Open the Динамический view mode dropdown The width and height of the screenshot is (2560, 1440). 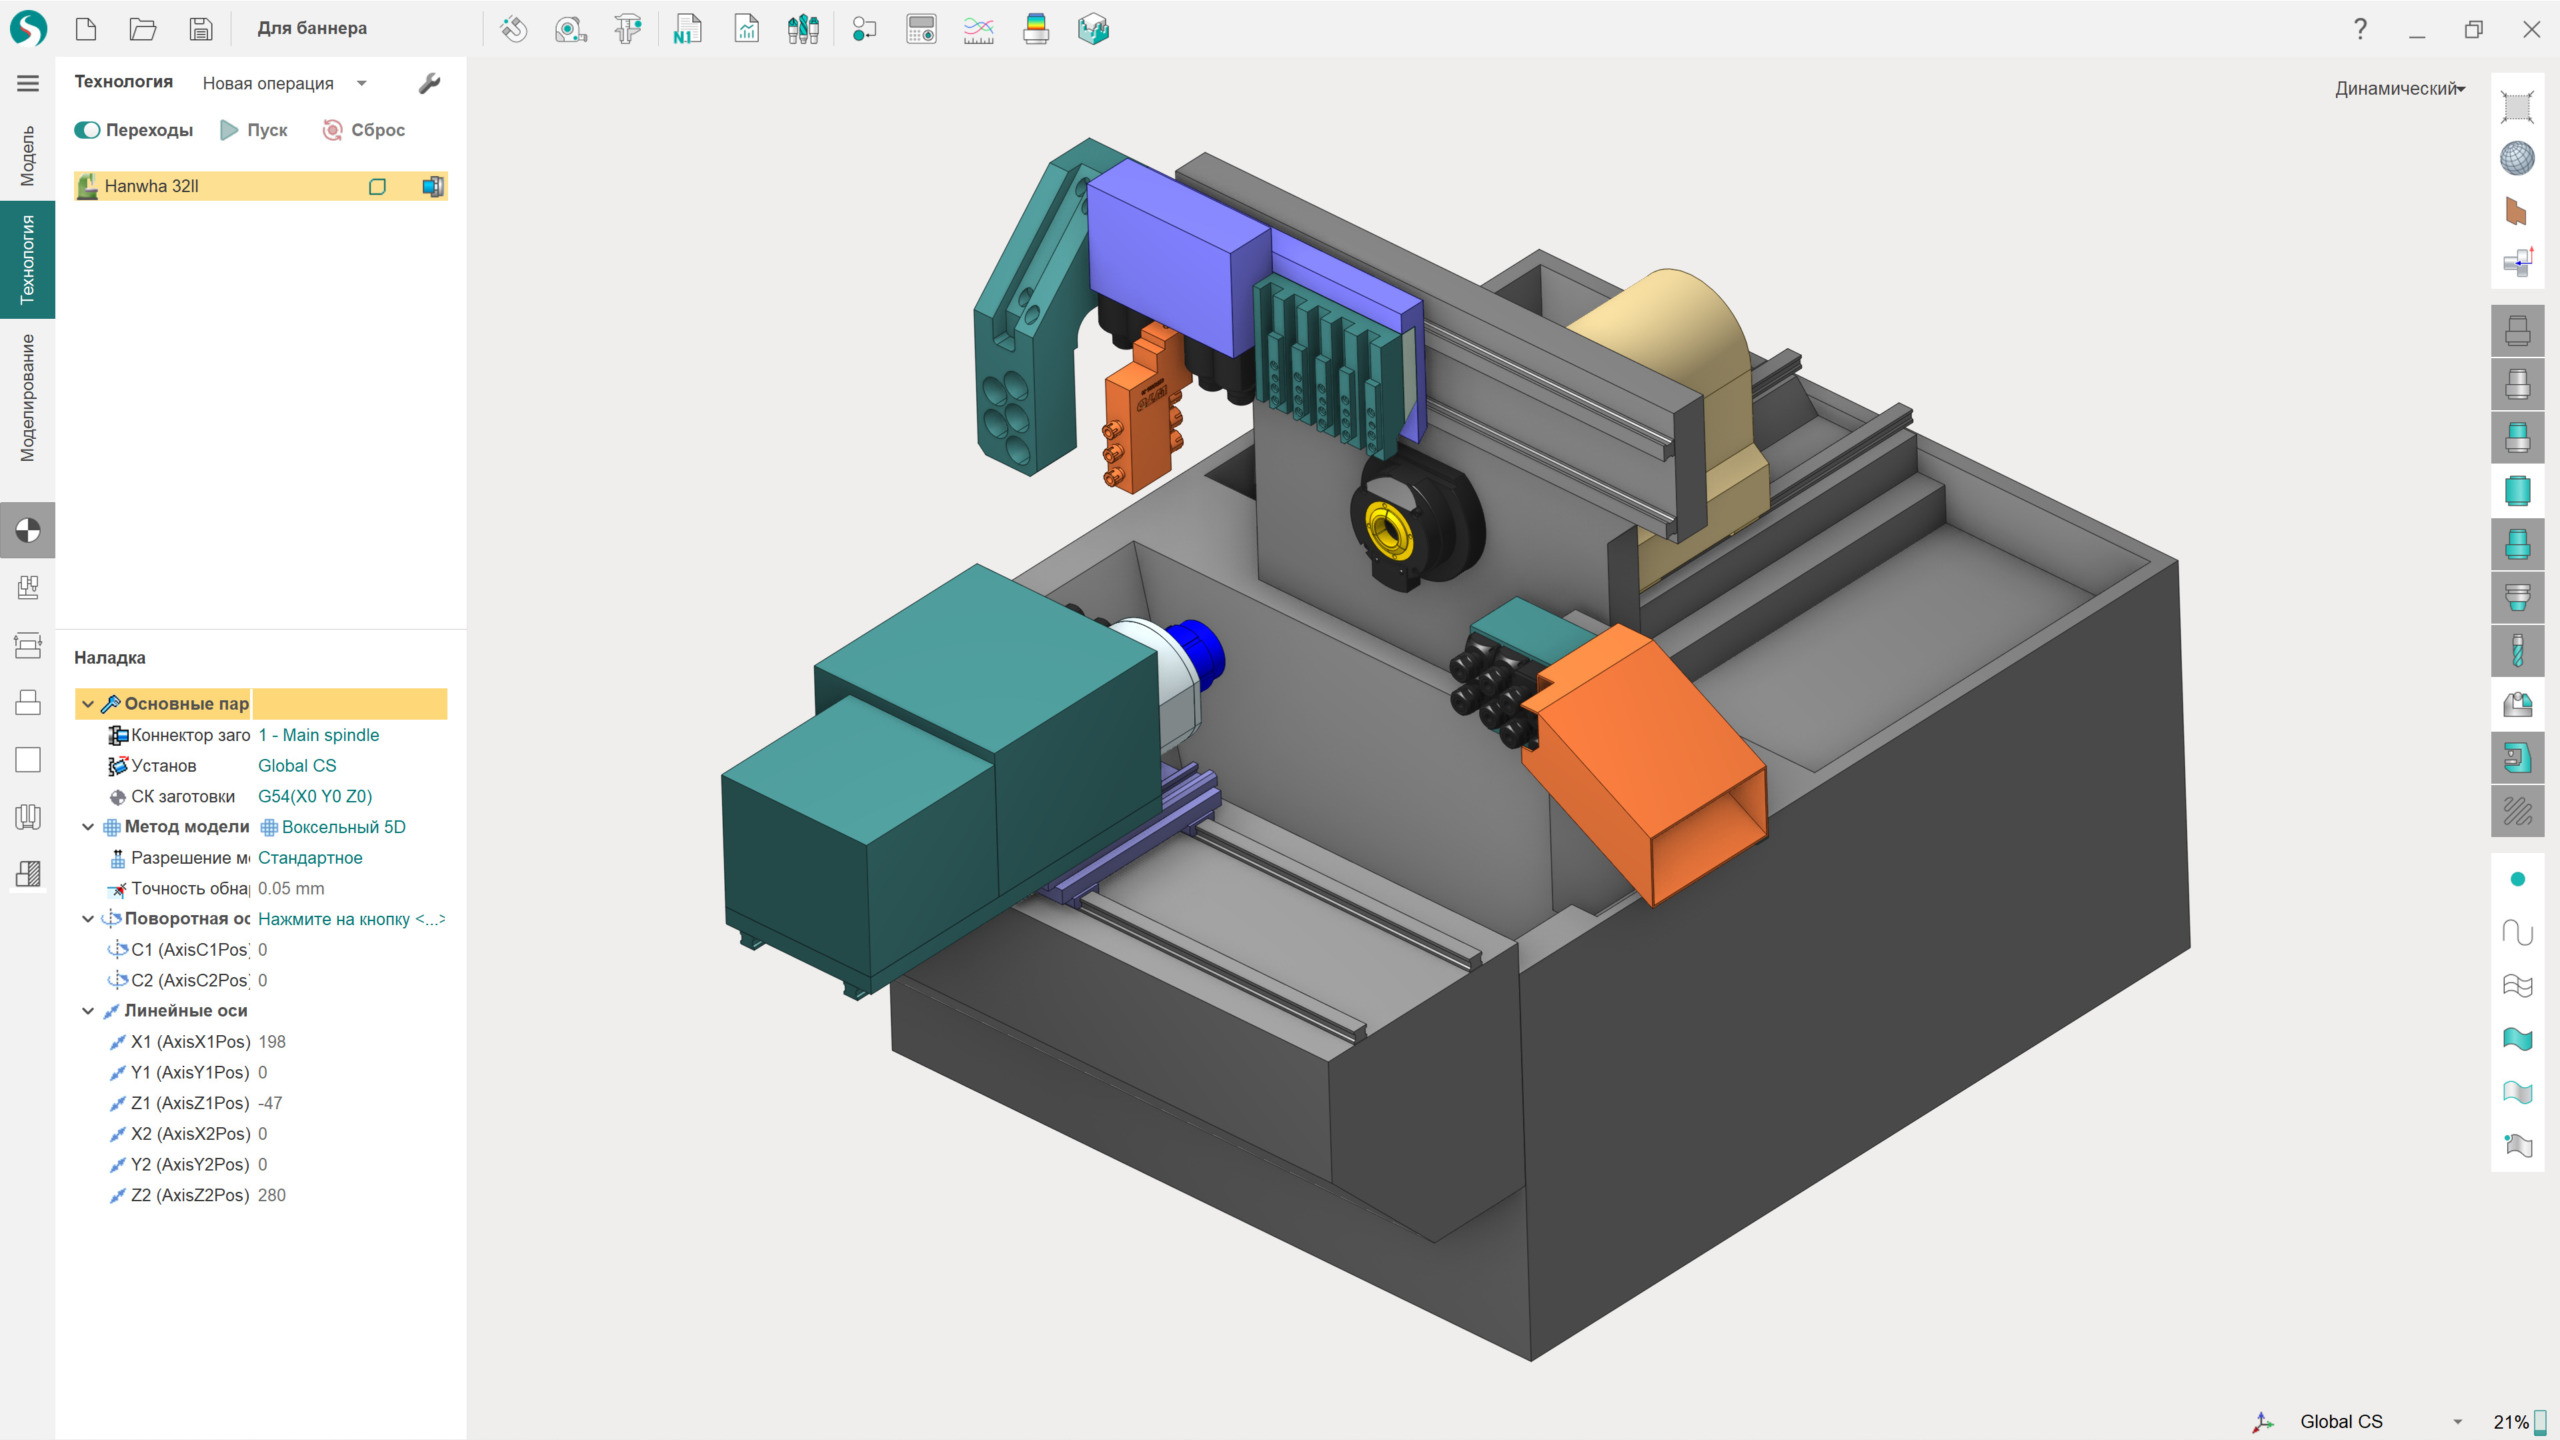click(2399, 88)
